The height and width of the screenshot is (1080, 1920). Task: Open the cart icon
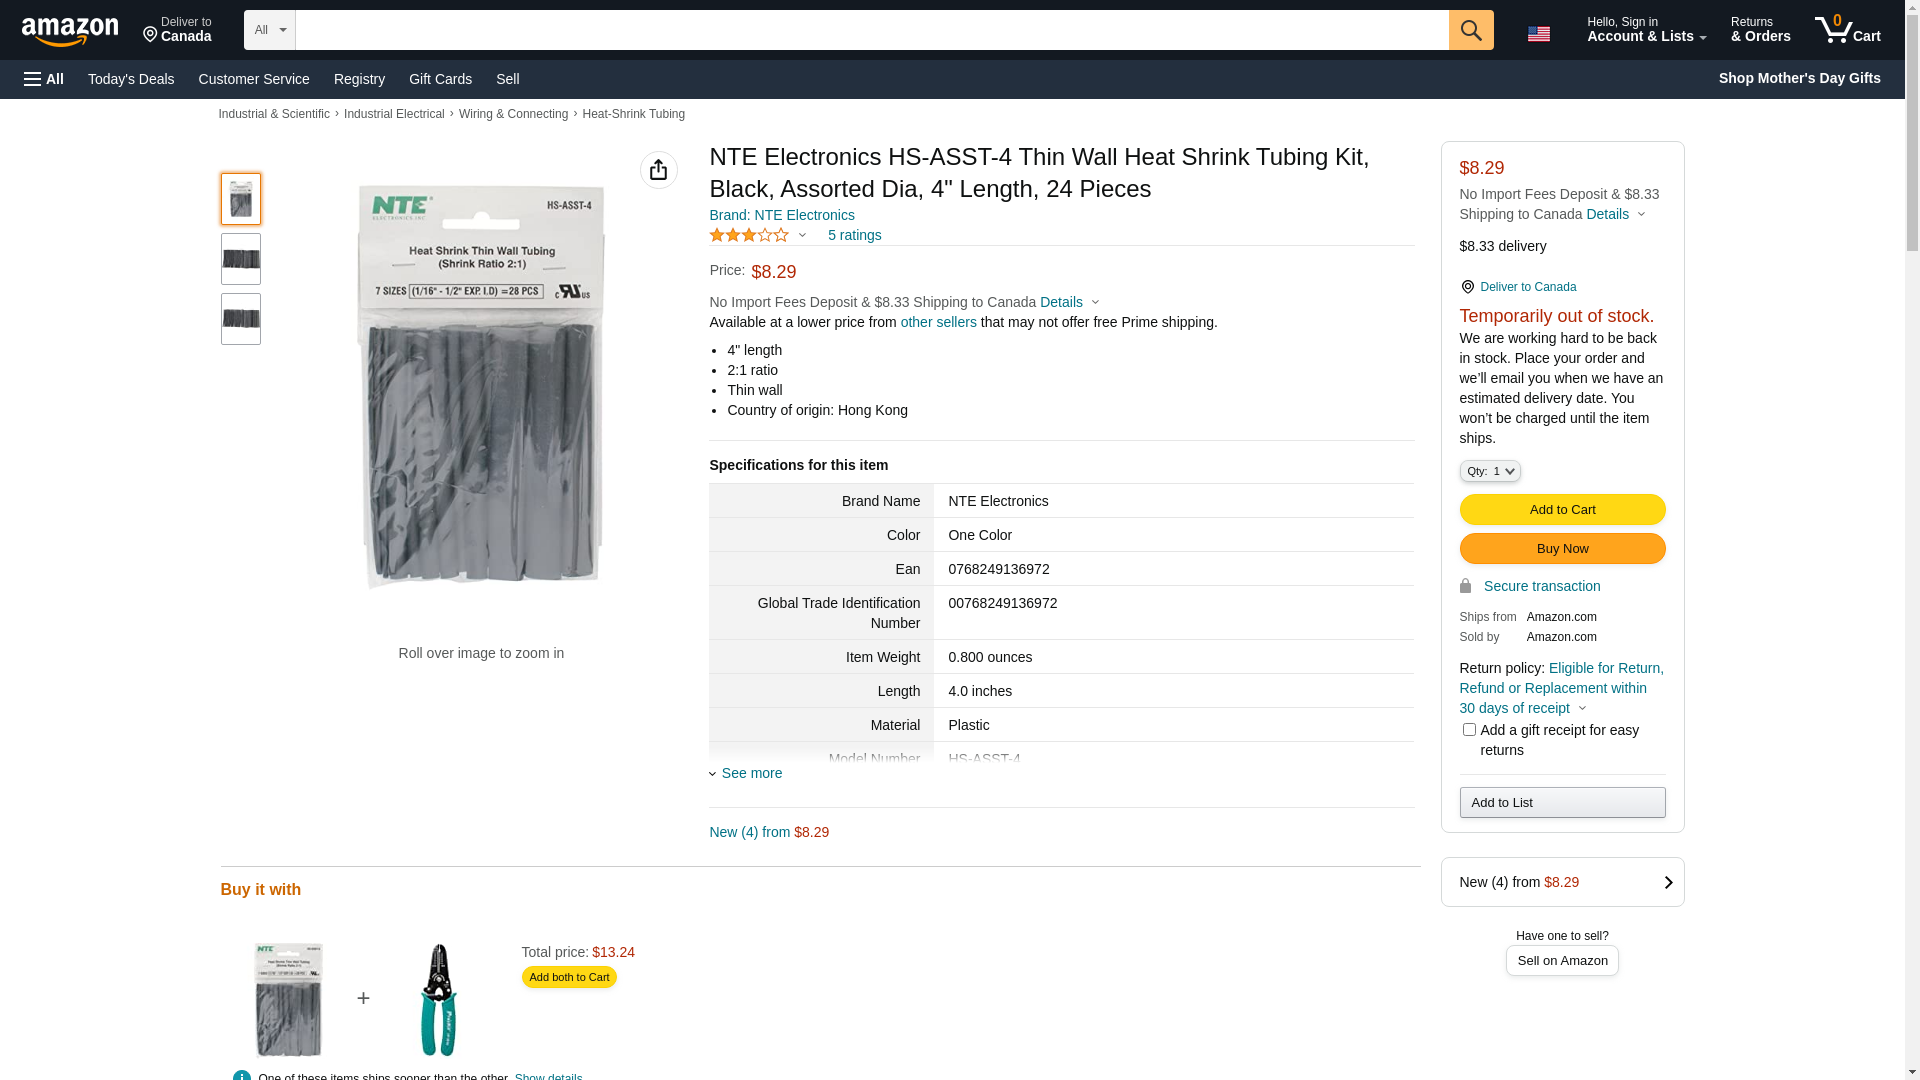(1847, 30)
